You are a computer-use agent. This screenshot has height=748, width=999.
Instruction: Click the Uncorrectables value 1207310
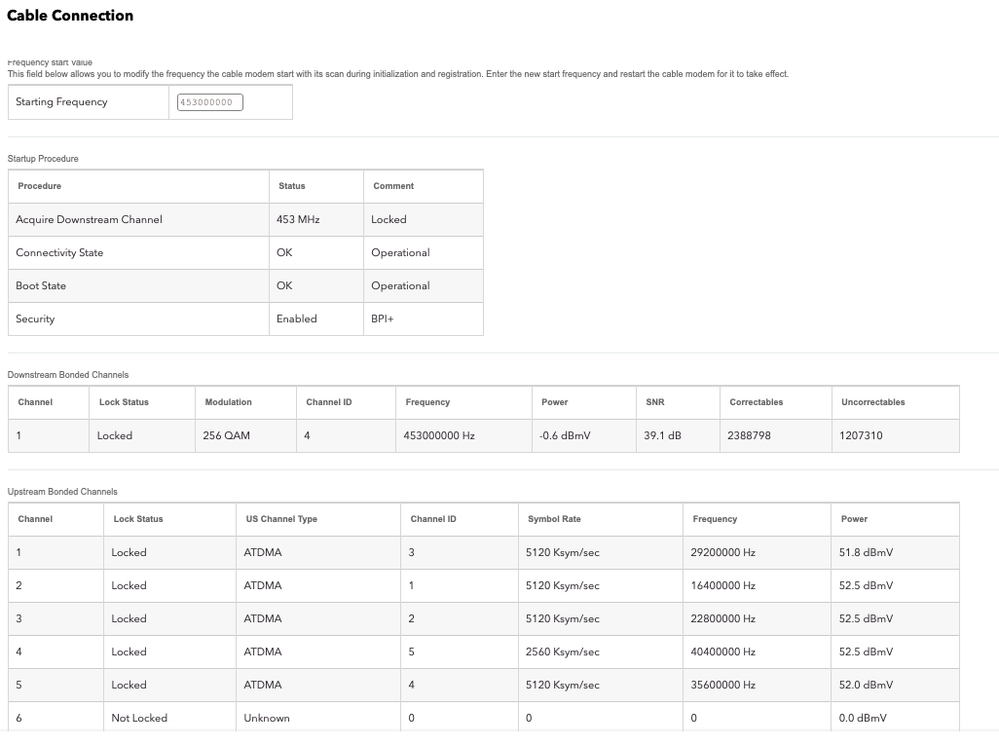pyautogui.click(x=862, y=436)
